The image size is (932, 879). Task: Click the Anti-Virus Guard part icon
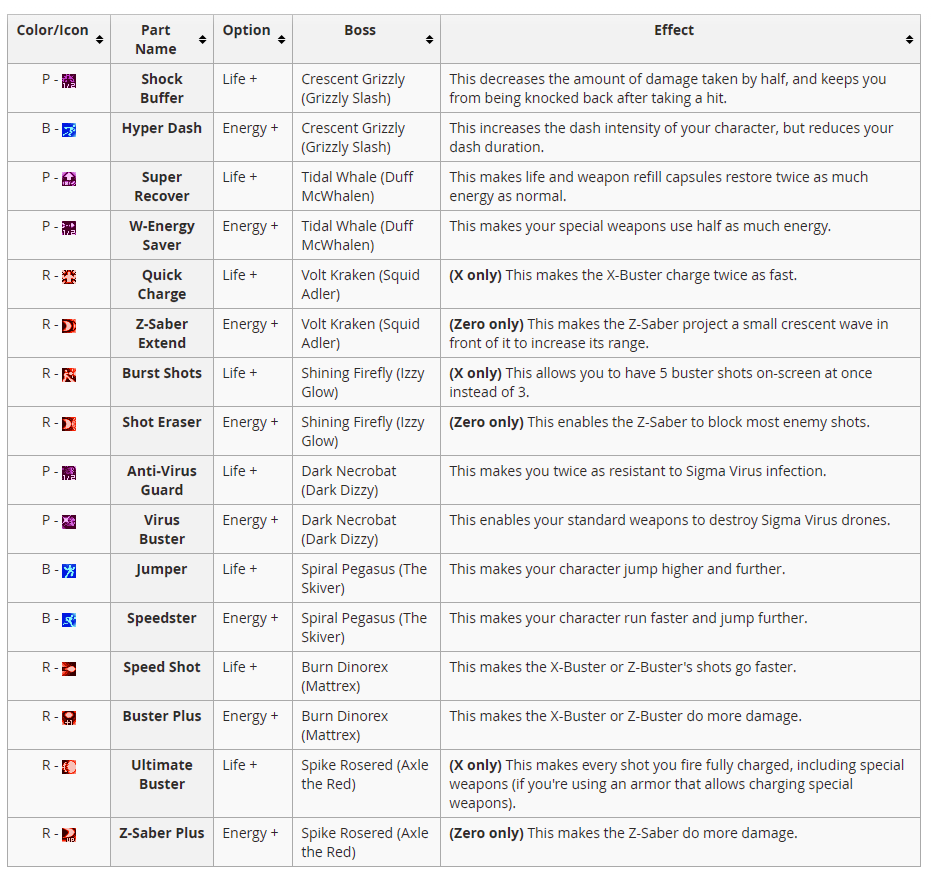click(69, 472)
